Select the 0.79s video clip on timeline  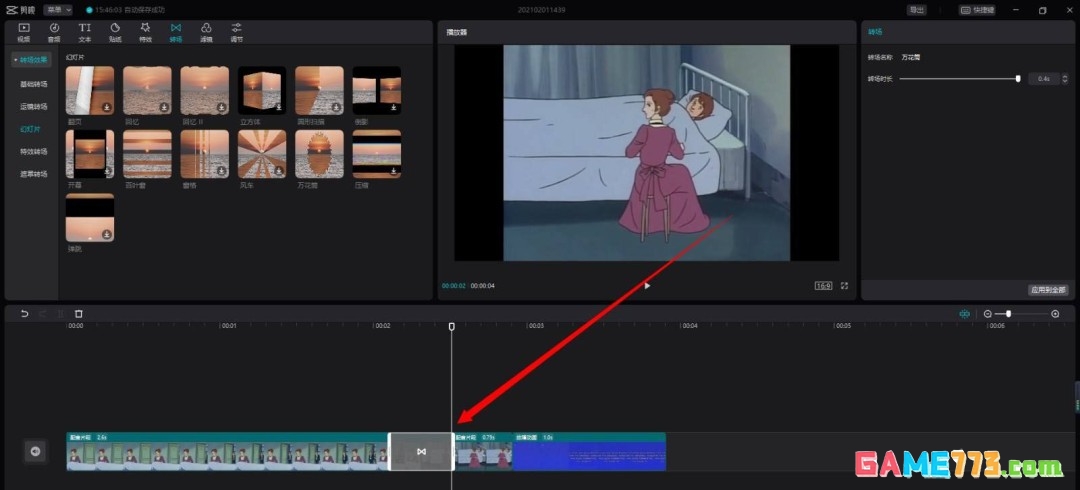[484, 451]
